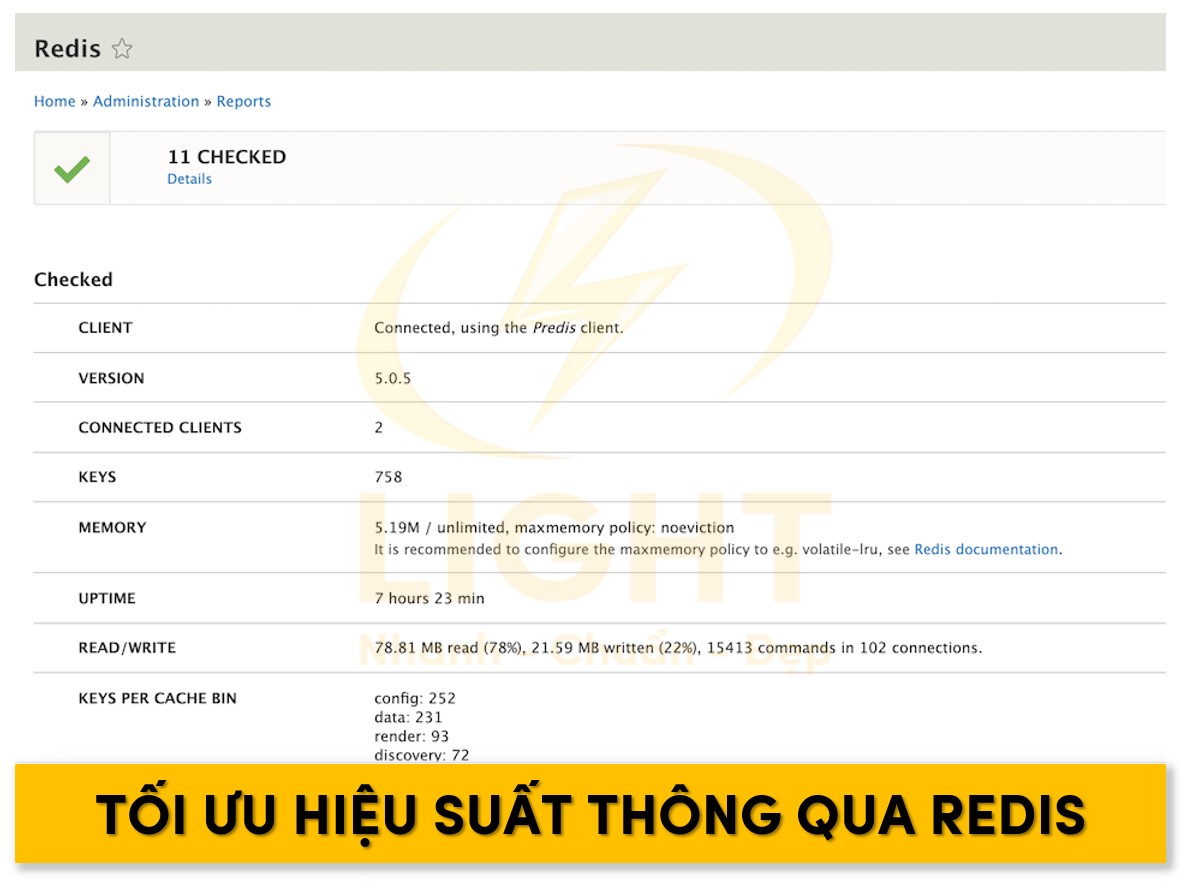This screenshot has height=885, width=1182.
Task: Click the Redis page title
Action: tap(67, 49)
